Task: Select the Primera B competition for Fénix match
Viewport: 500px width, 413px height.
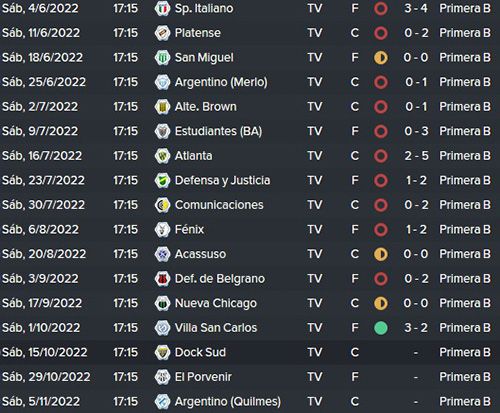Action: click(x=465, y=229)
